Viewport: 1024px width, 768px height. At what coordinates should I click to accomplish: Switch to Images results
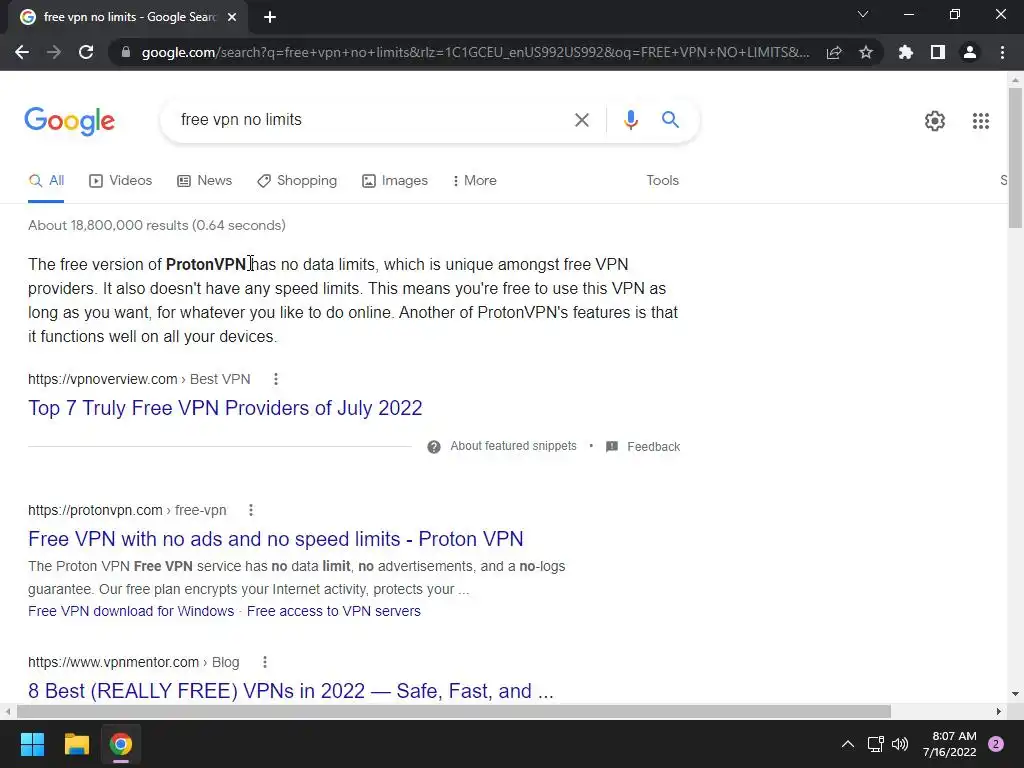(395, 181)
